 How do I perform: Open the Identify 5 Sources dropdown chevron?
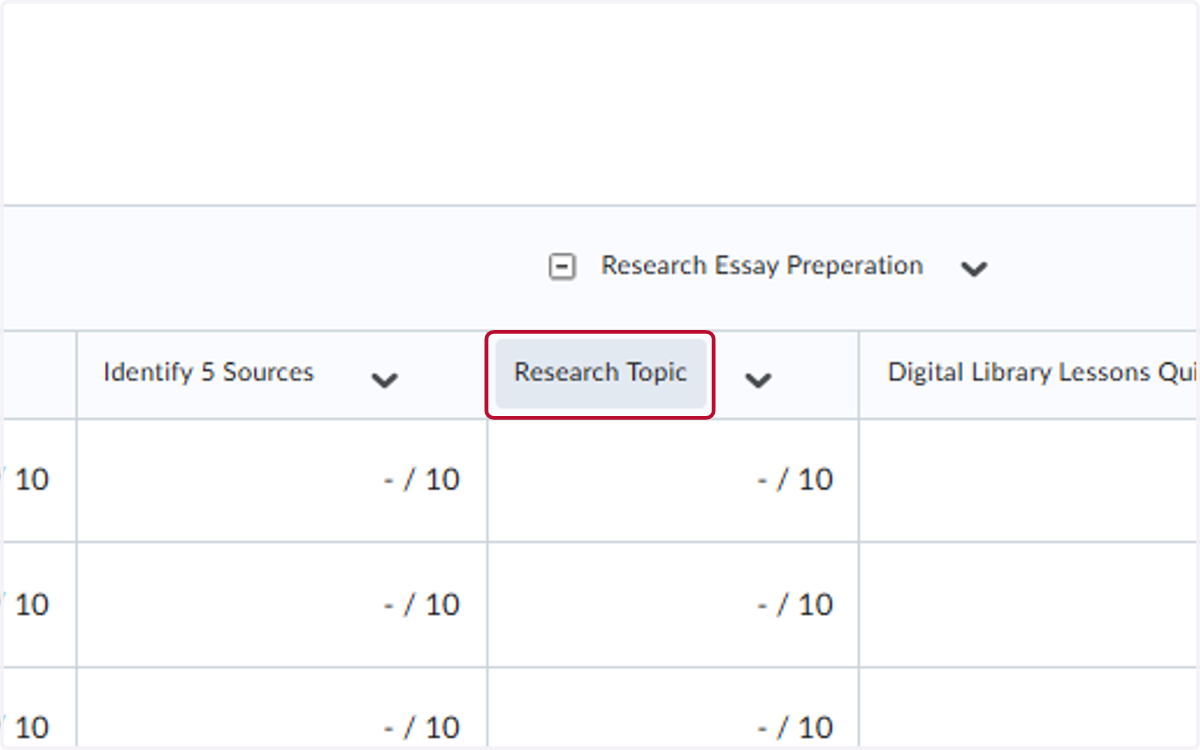coord(385,379)
